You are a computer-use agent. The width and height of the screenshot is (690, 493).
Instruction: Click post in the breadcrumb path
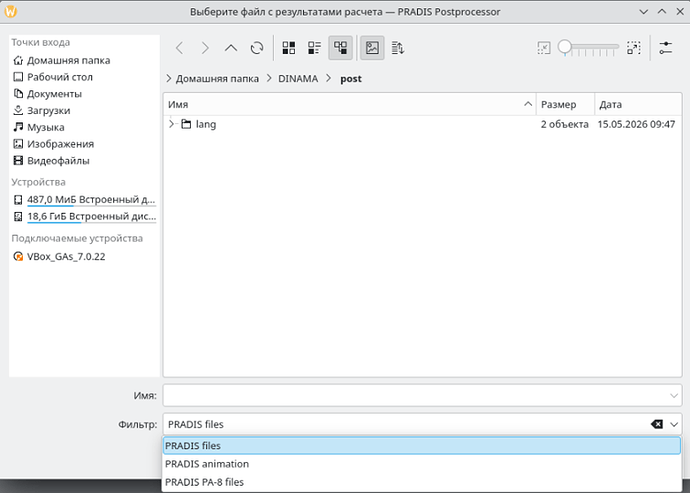351,79
